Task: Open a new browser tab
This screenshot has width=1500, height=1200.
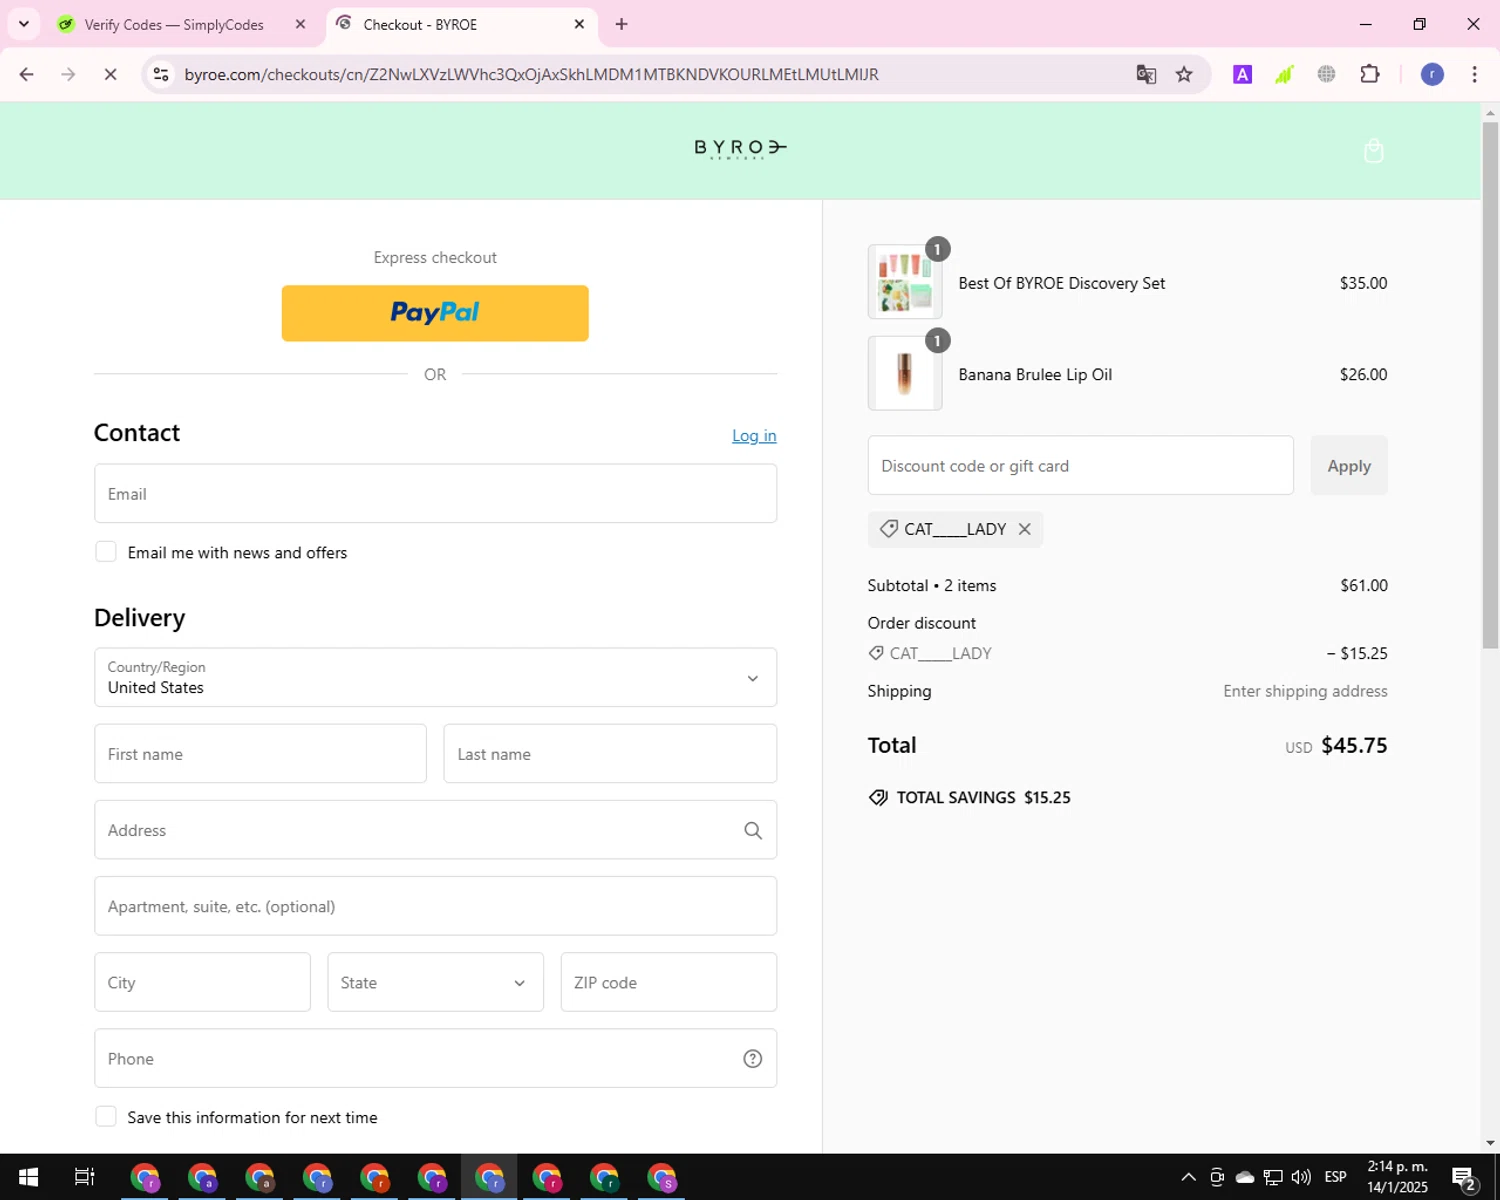Action: (621, 24)
